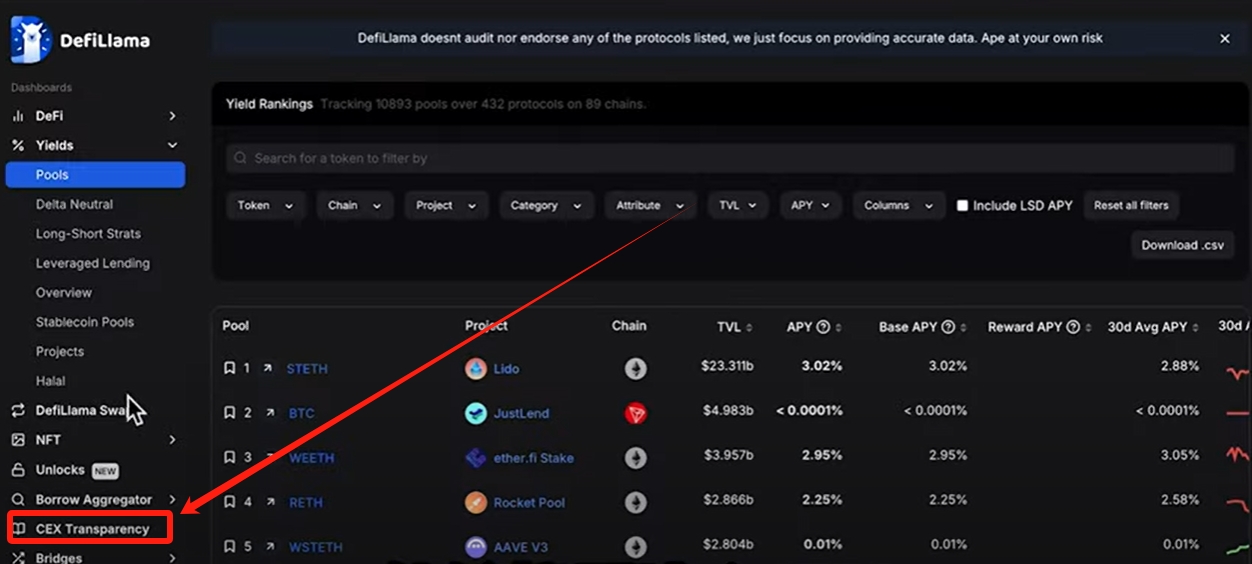Screen dimensions: 1252x564
Task: Click the Unlocks padlock icon
Action: point(18,470)
